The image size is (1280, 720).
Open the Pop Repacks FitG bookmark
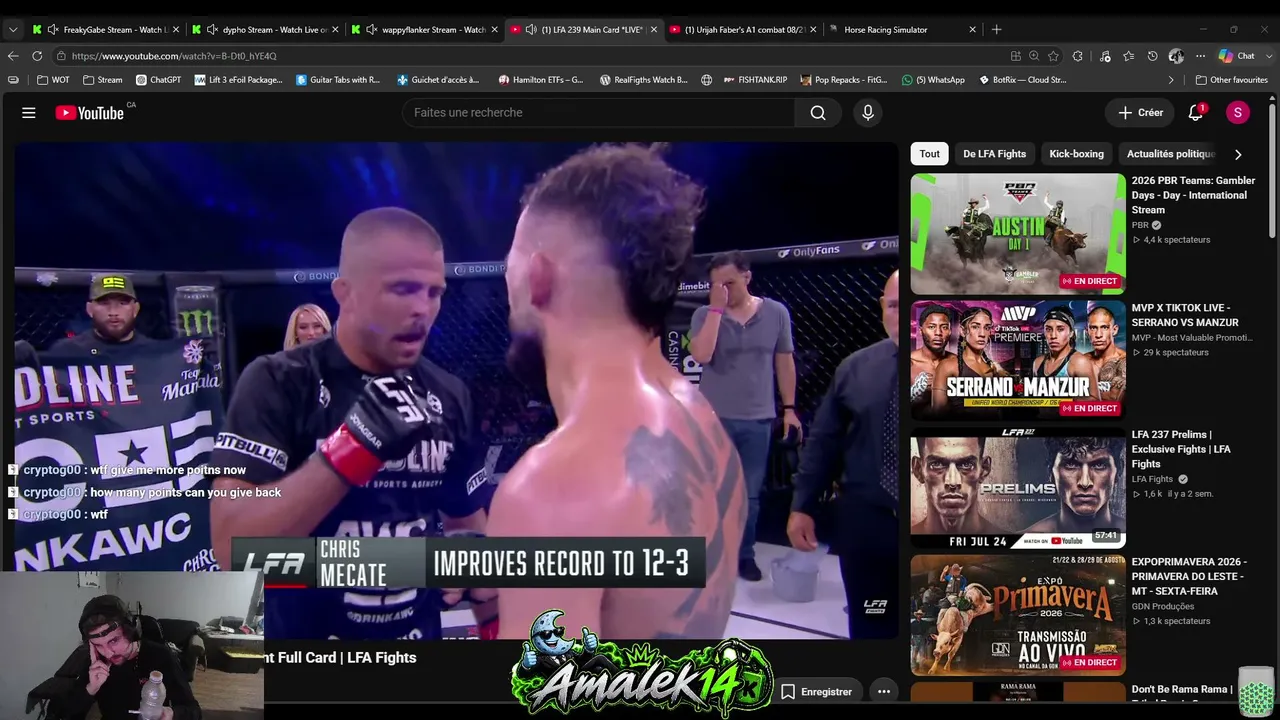pyautogui.click(x=845, y=80)
